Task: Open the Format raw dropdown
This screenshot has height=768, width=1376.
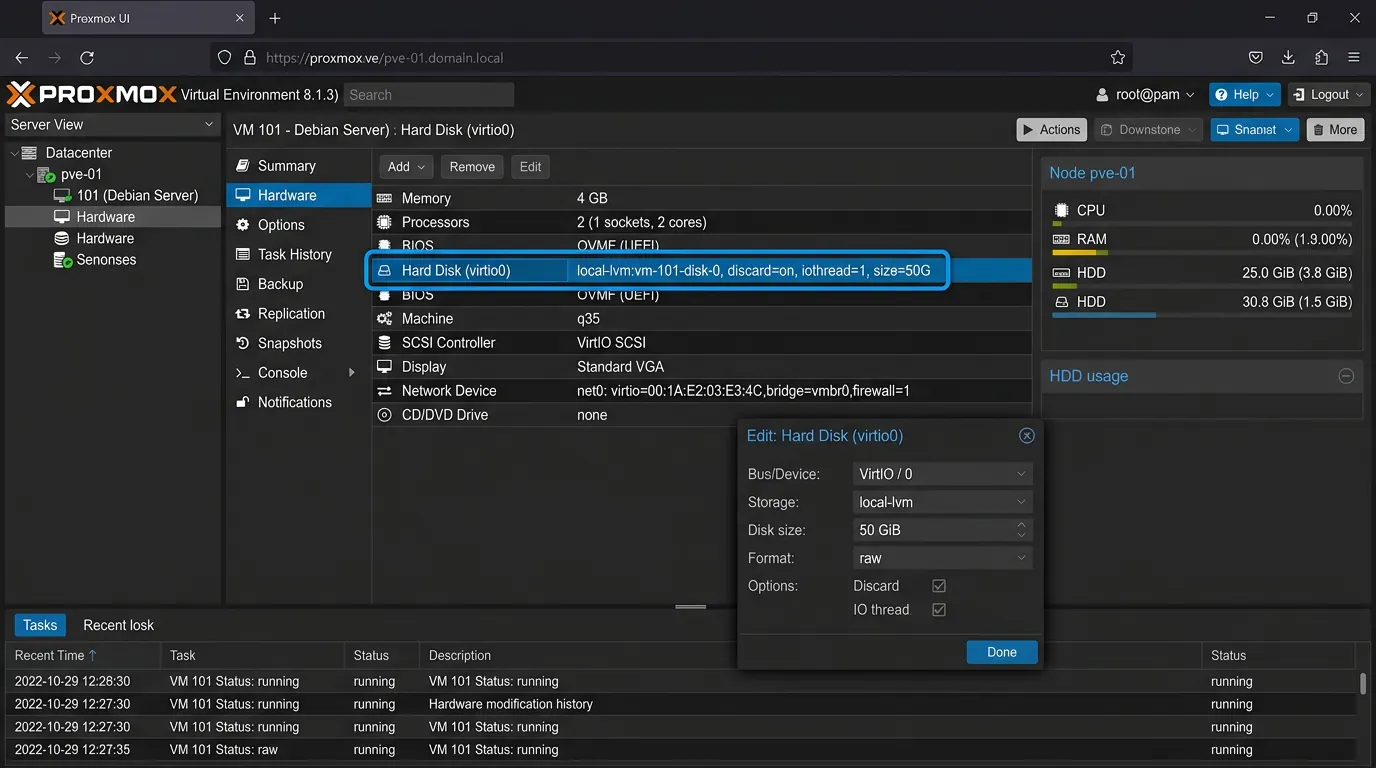Action: 942,558
